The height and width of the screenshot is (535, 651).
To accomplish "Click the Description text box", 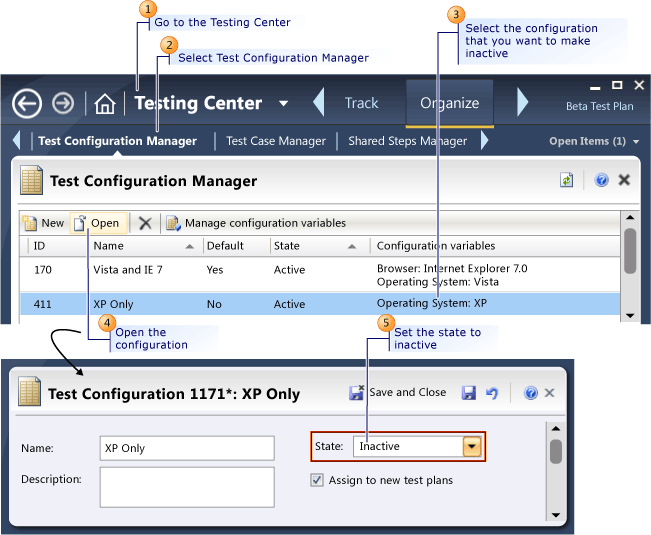I will pos(187,487).
